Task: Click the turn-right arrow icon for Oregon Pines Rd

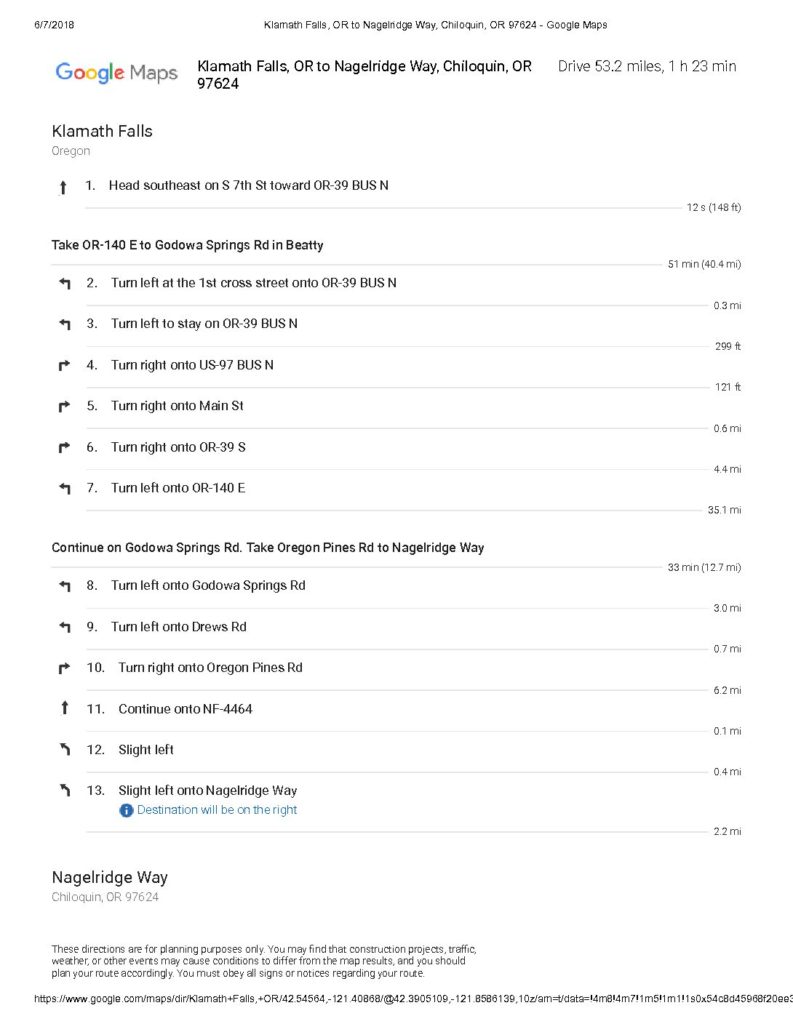Action: pyautogui.click(x=64, y=668)
